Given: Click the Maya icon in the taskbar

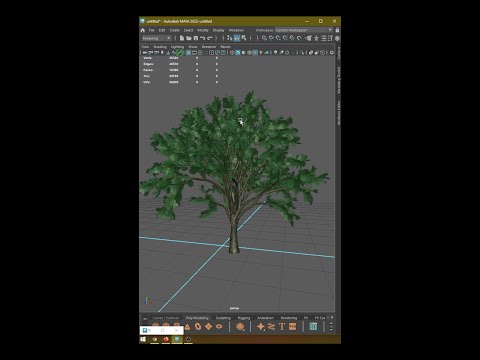Looking at the screenshot, I should tap(177, 339).
